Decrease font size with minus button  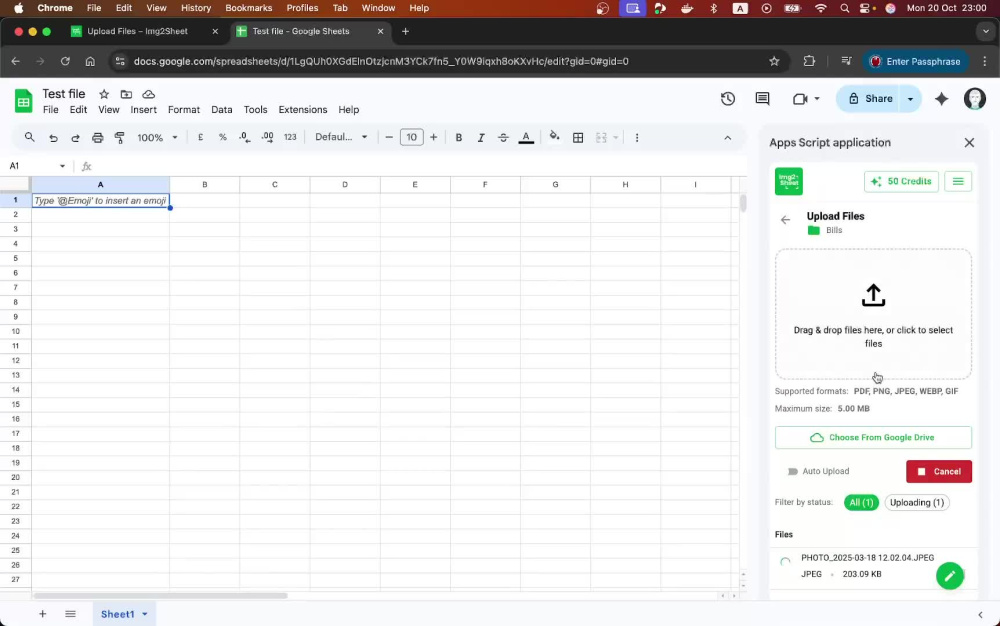pyautogui.click(x=389, y=137)
